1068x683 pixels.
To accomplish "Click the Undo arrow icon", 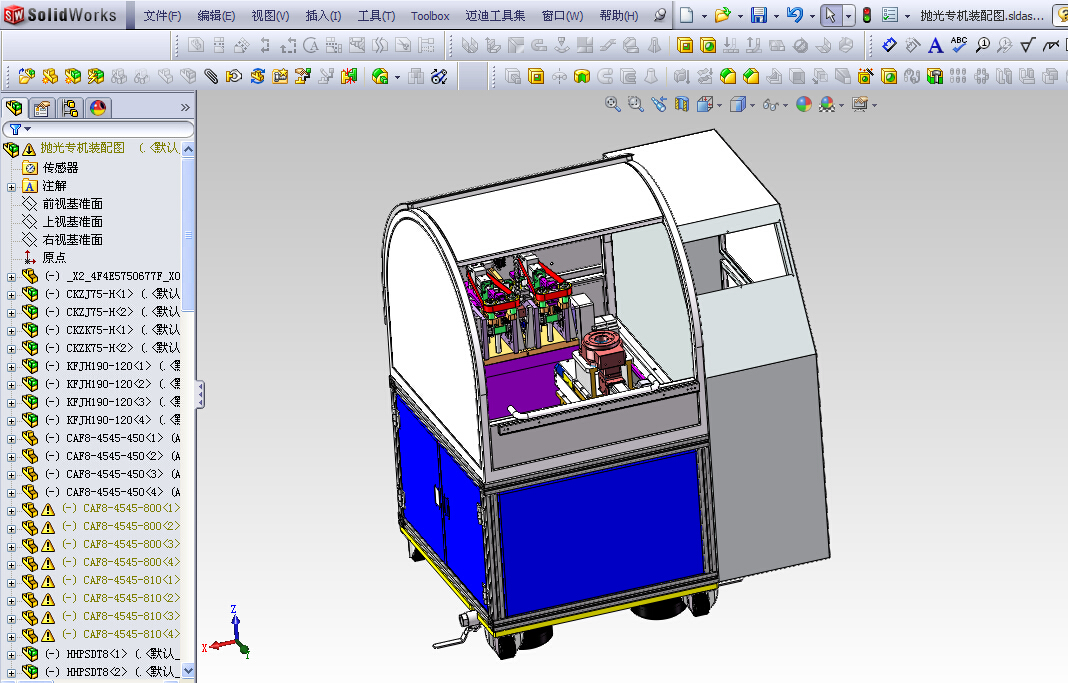I will [x=794, y=15].
